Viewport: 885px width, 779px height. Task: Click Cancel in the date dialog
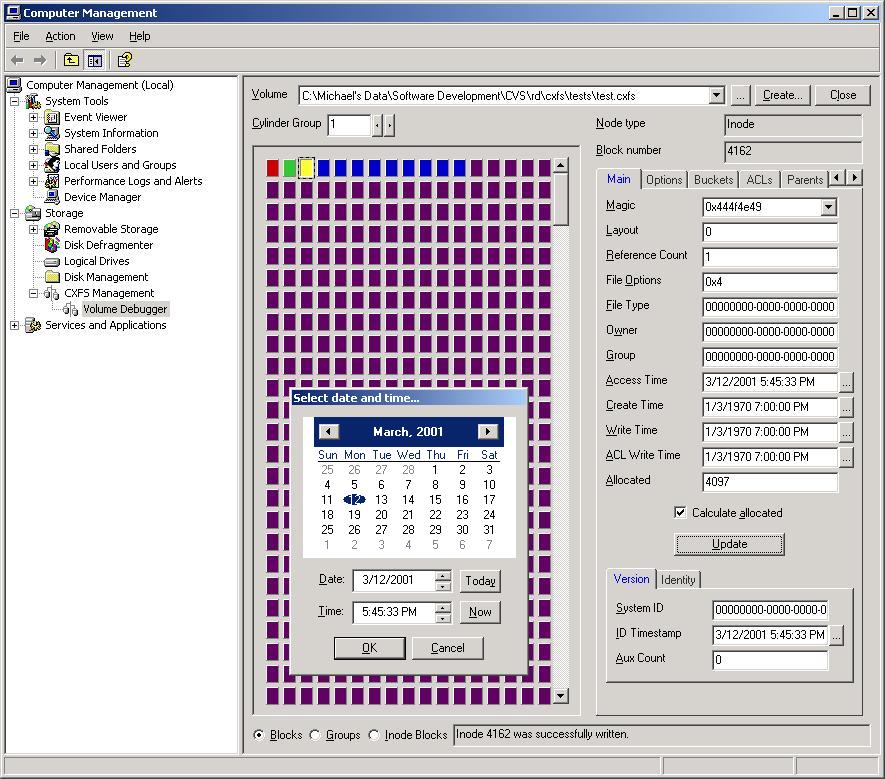pyautogui.click(x=448, y=648)
